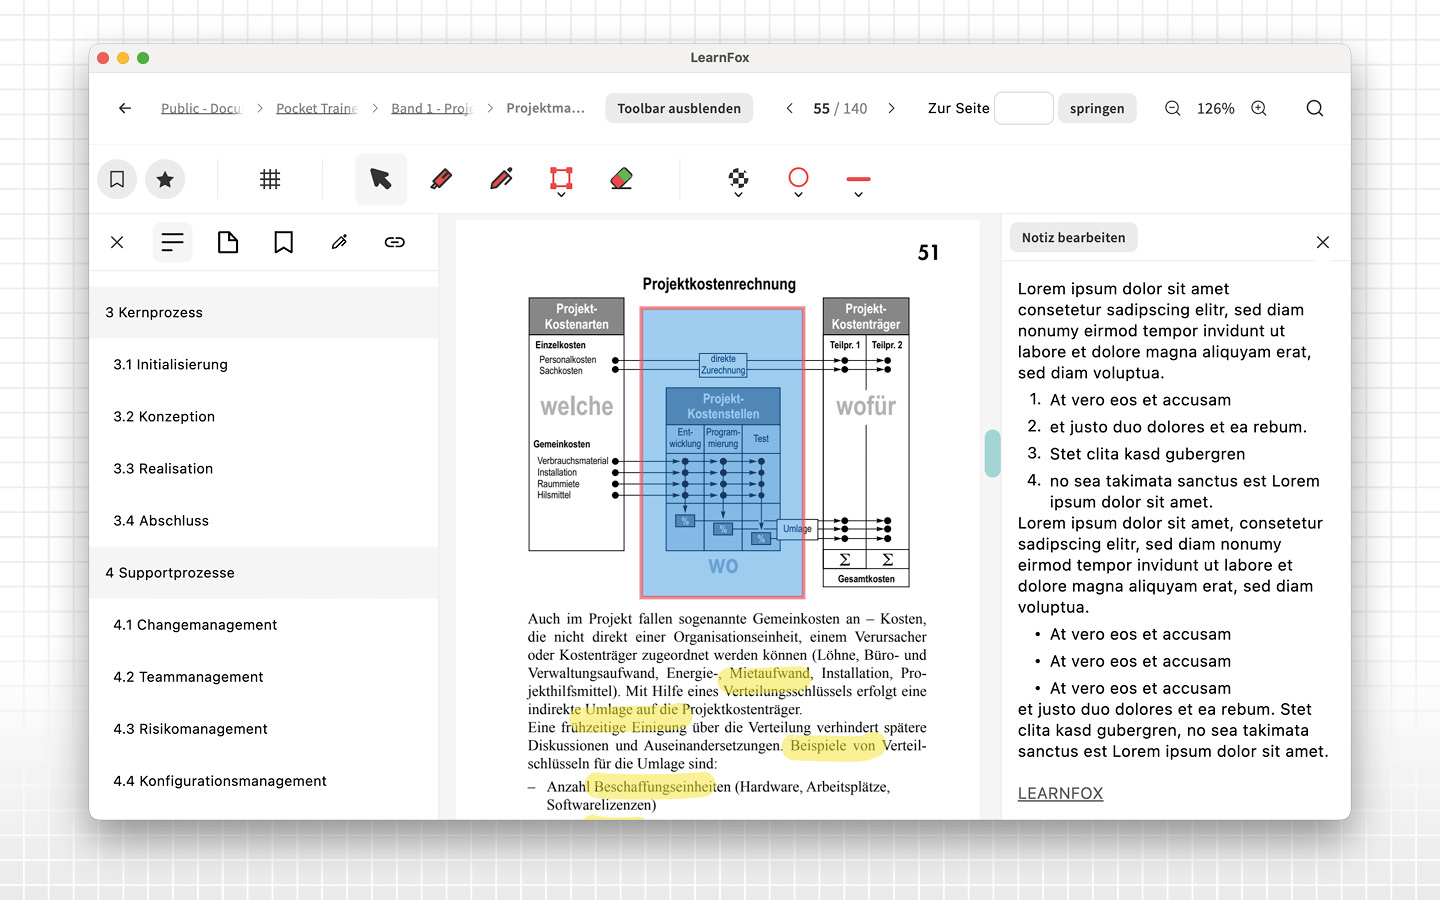
Task: Switch to the bookmarks tab in sidebar
Action: 284,242
